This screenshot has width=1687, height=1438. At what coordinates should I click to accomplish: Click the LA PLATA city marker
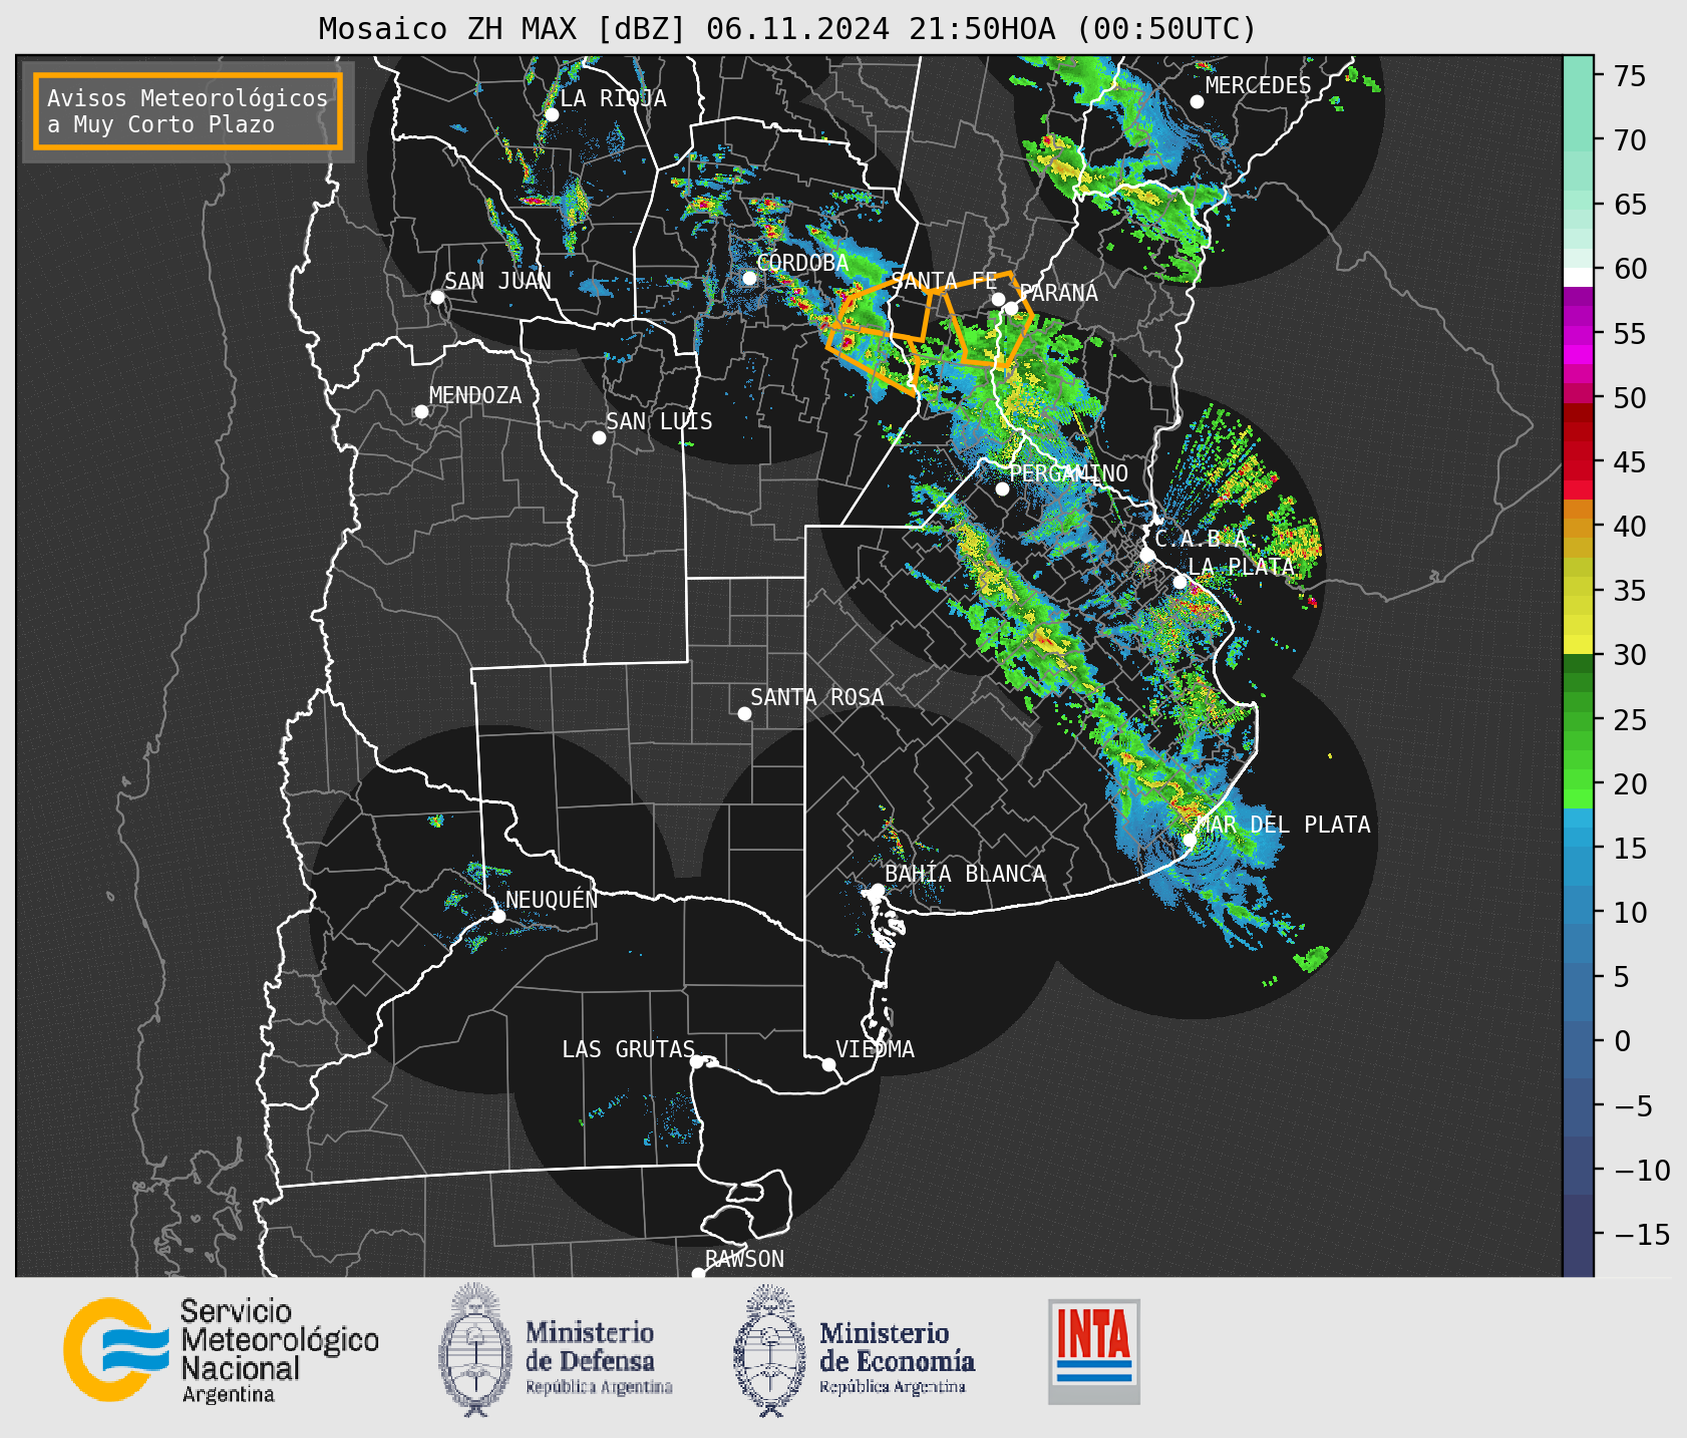tap(1180, 582)
